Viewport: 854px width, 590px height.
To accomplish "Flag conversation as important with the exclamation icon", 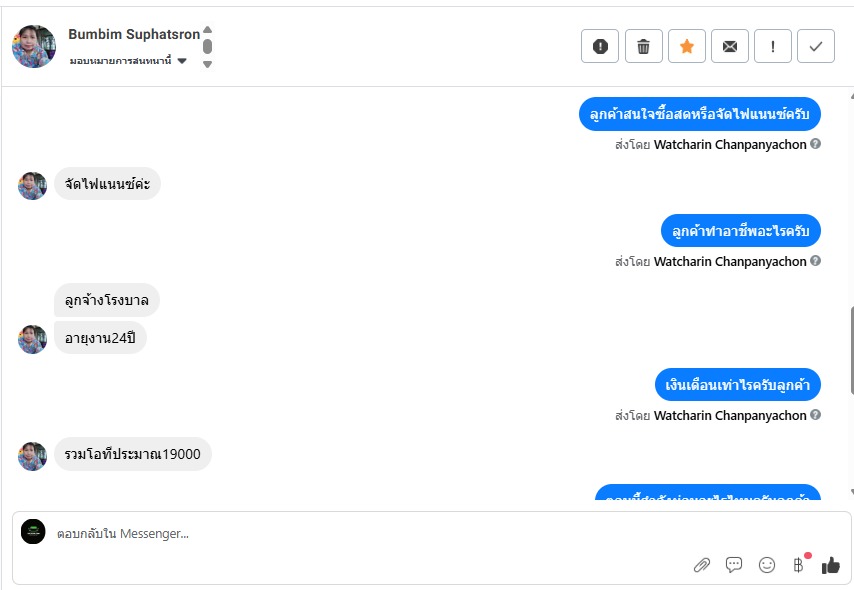I will [x=773, y=46].
